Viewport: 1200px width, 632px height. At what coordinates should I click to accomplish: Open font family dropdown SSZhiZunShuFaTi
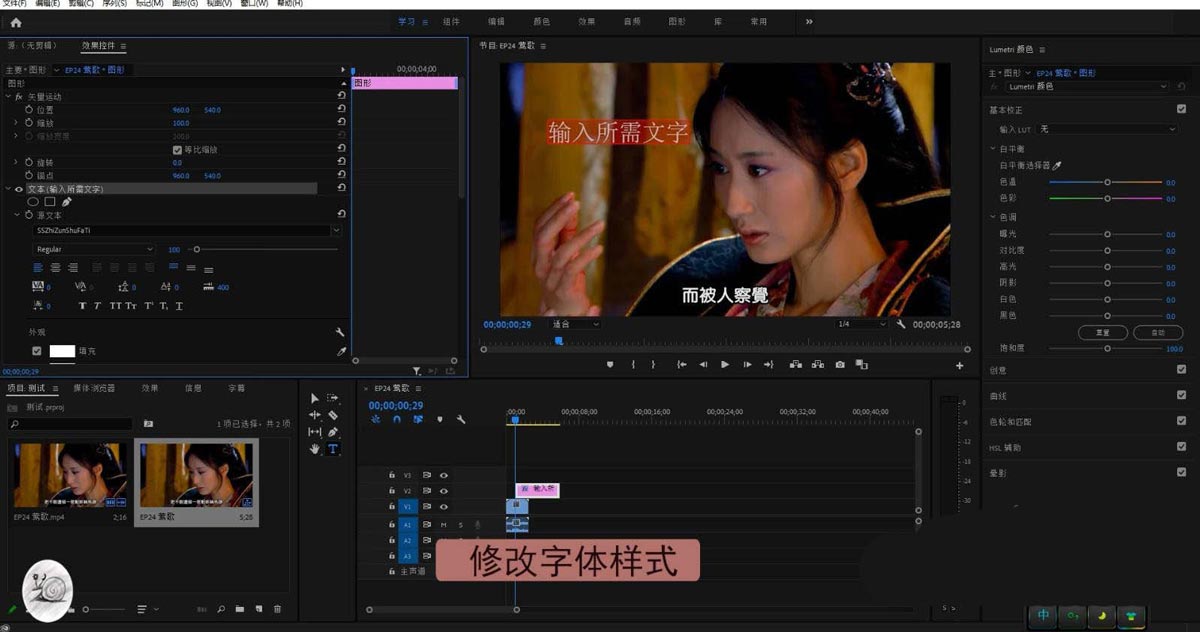[187, 230]
